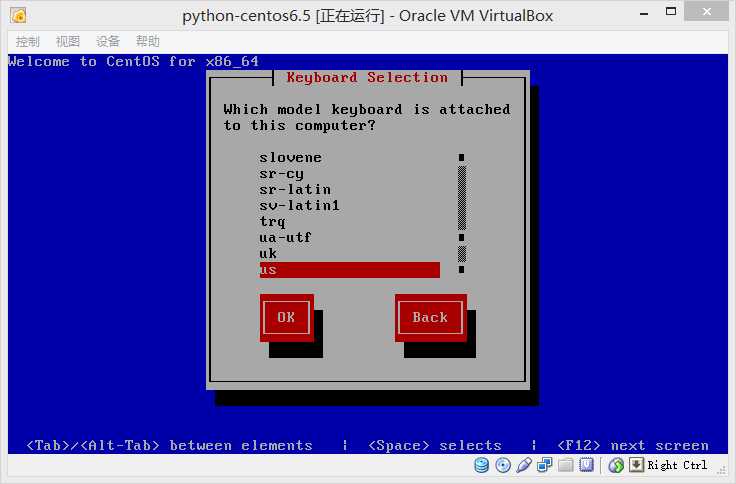Select the sr-cy keyboard layout
736x484 pixels.
(350, 174)
